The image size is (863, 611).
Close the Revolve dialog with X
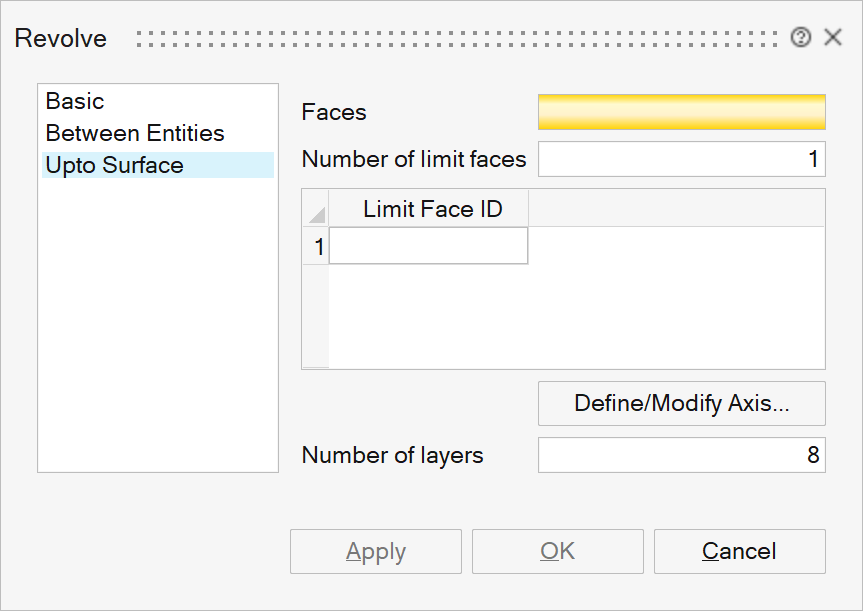[832, 38]
